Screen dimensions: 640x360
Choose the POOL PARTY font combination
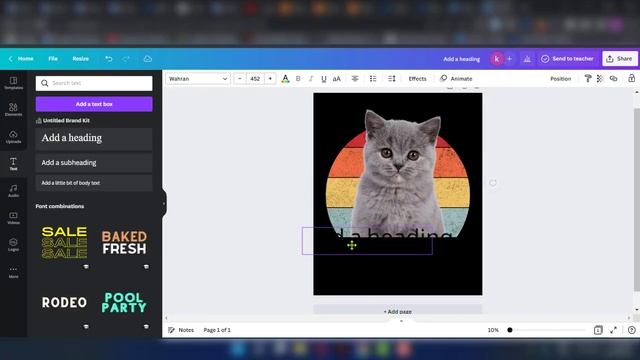124,302
